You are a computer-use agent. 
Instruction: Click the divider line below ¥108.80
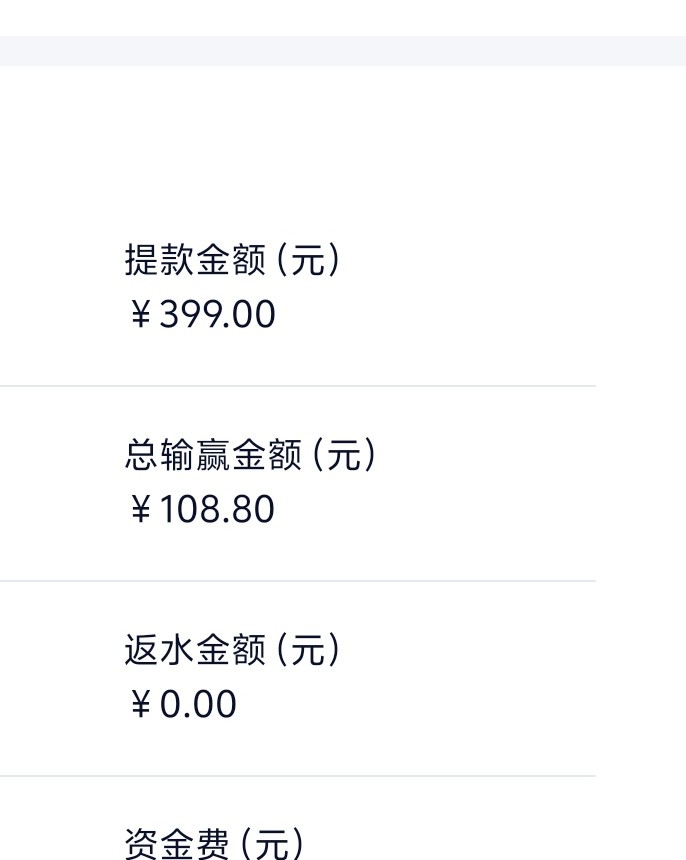pyautogui.click(x=298, y=581)
